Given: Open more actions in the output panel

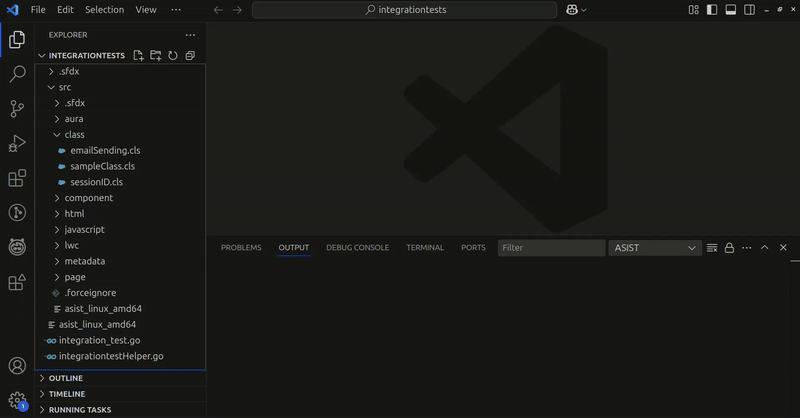Looking at the screenshot, I should click(x=746, y=248).
